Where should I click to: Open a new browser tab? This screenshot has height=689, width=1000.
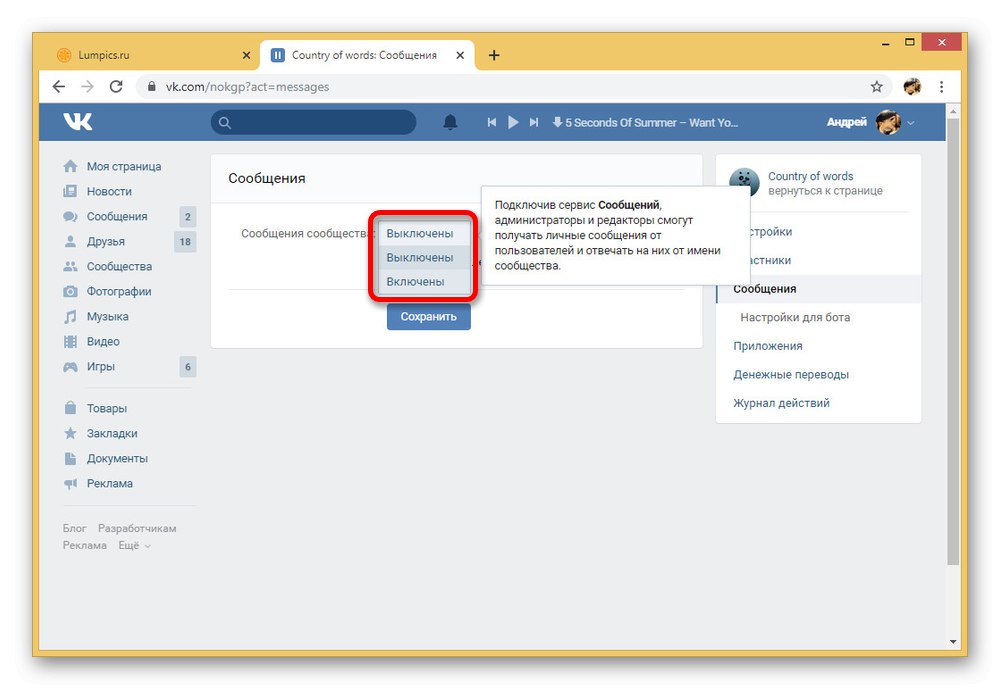pos(494,56)
